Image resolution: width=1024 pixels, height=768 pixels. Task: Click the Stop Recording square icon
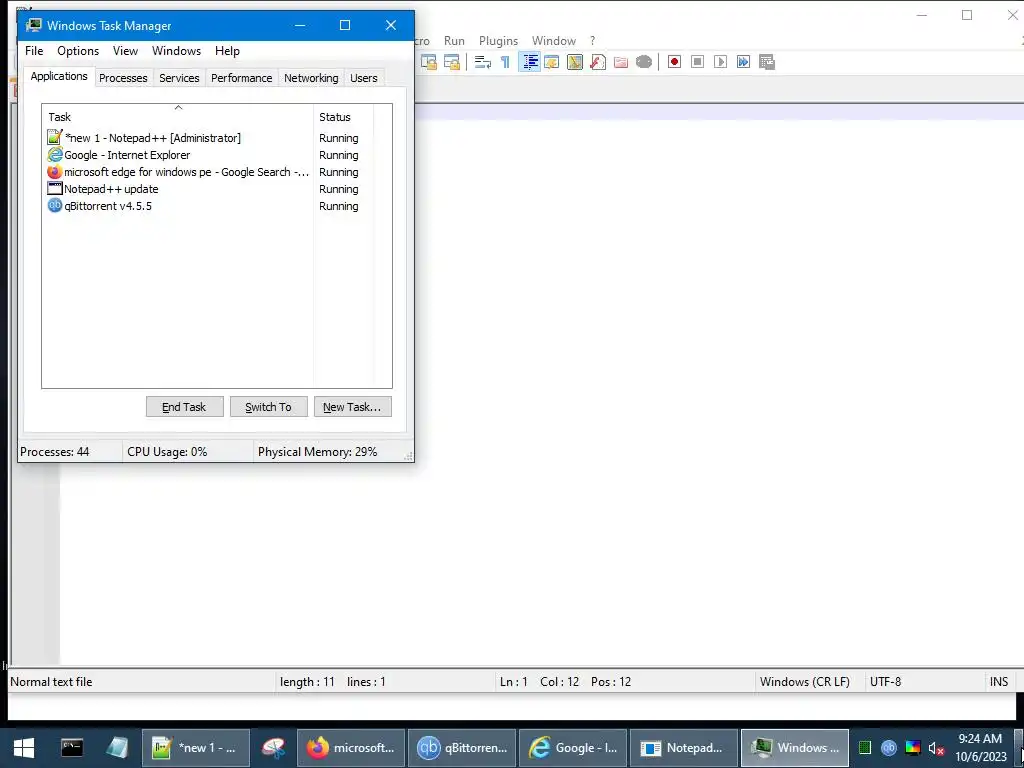tap(697, 62)
